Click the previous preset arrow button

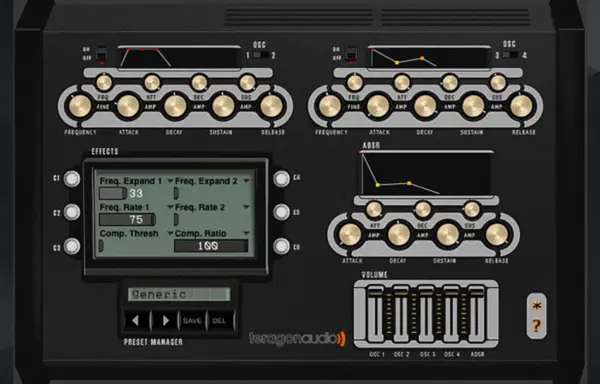(137, 321)
